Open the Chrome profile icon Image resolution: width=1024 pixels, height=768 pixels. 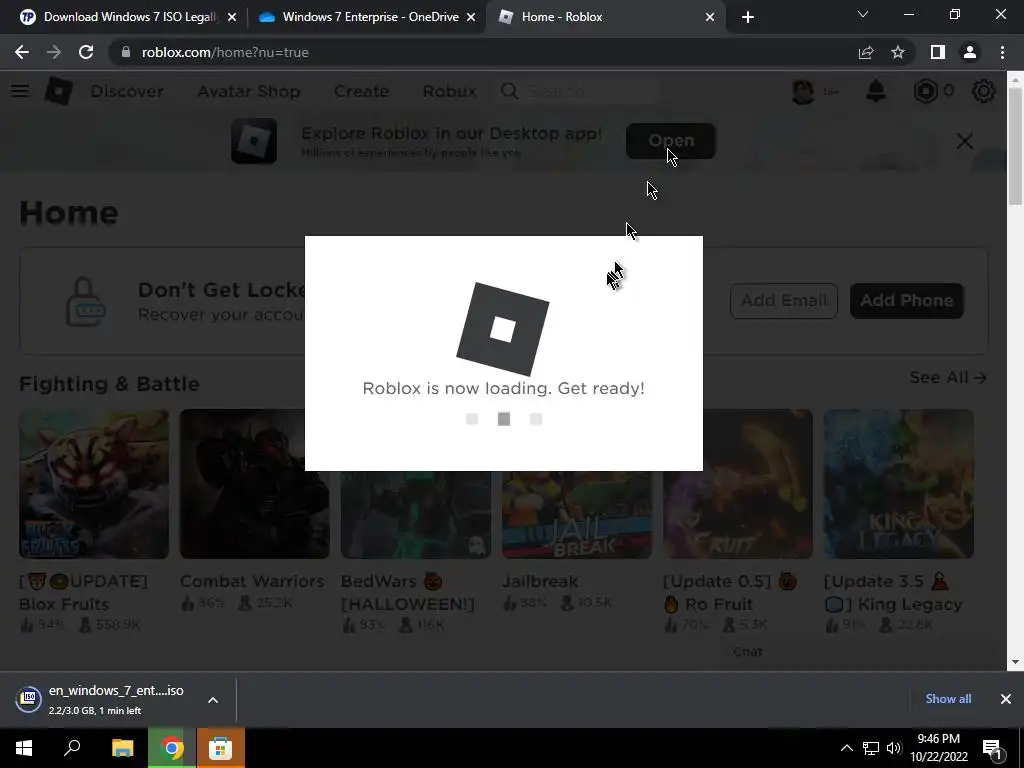point(970,52)
